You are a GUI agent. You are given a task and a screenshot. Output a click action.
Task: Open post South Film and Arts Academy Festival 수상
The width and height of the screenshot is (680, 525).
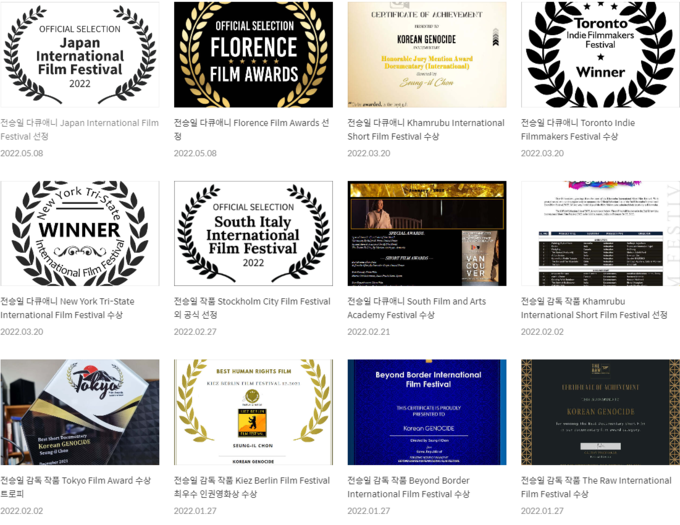point(416,308)
